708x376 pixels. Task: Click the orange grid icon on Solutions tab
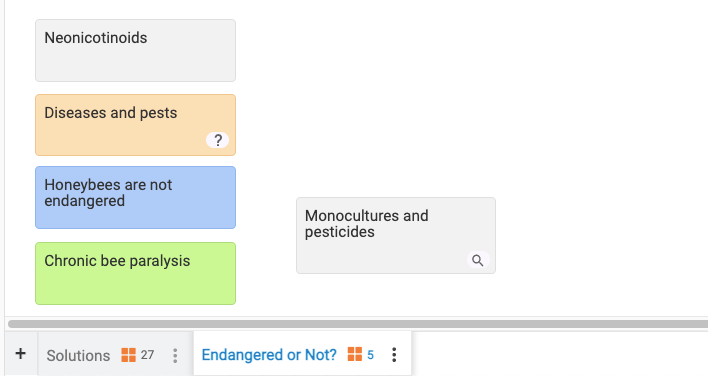(x=128, y=355)
